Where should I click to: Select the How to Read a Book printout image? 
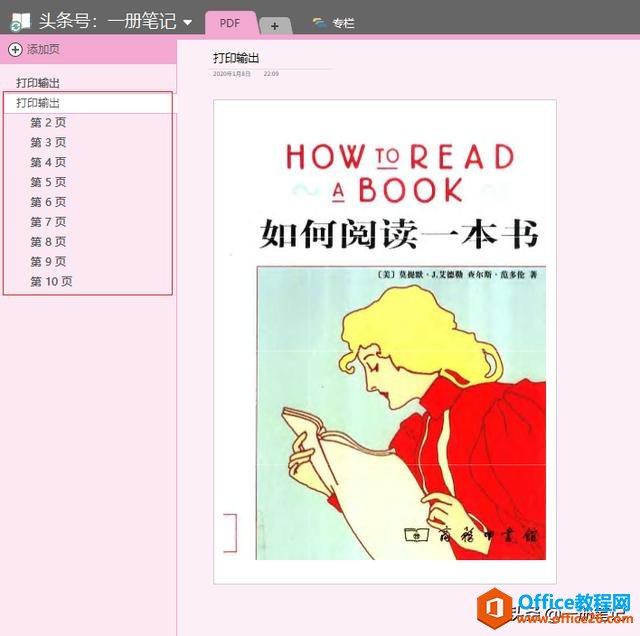[384, 342]
